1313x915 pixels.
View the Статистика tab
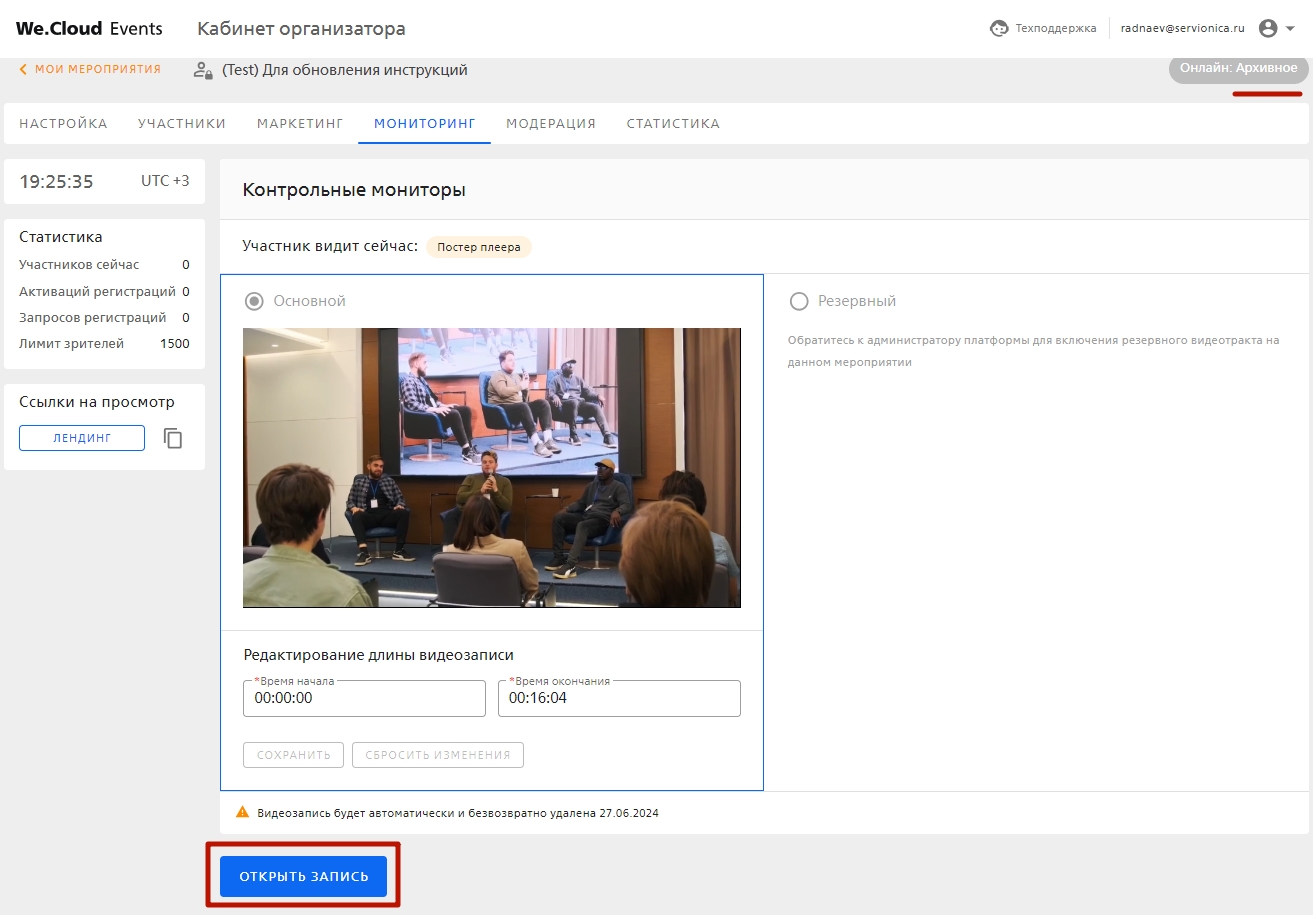673,124
